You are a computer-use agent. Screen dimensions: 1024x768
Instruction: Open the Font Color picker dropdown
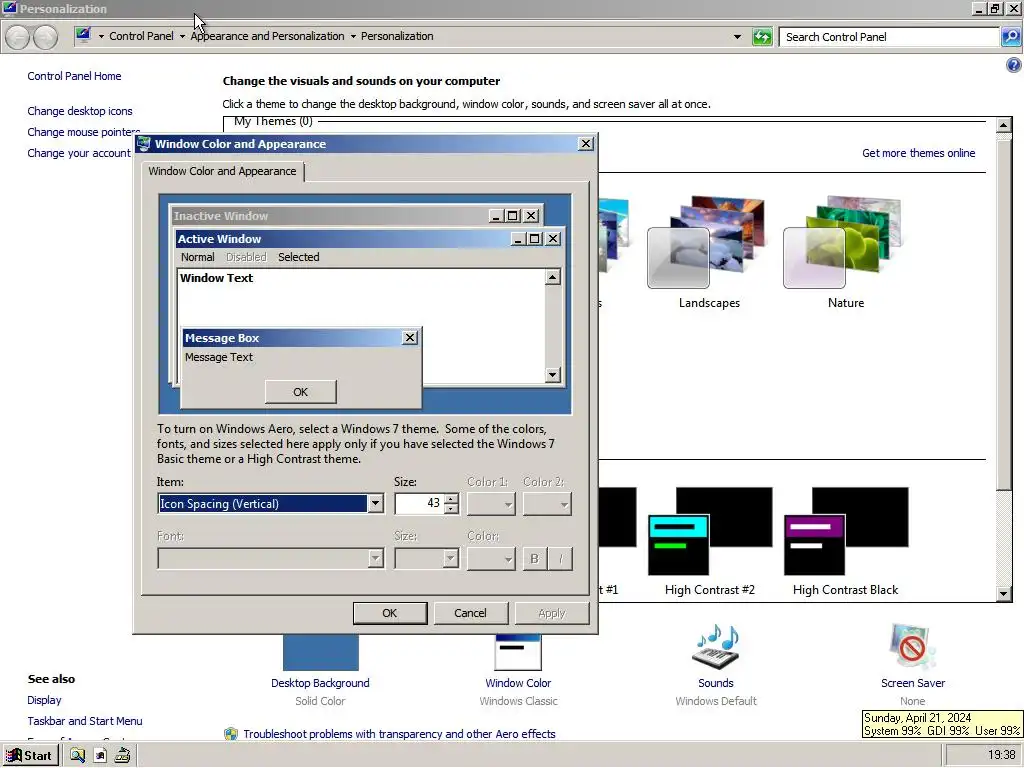click(491, 558)
